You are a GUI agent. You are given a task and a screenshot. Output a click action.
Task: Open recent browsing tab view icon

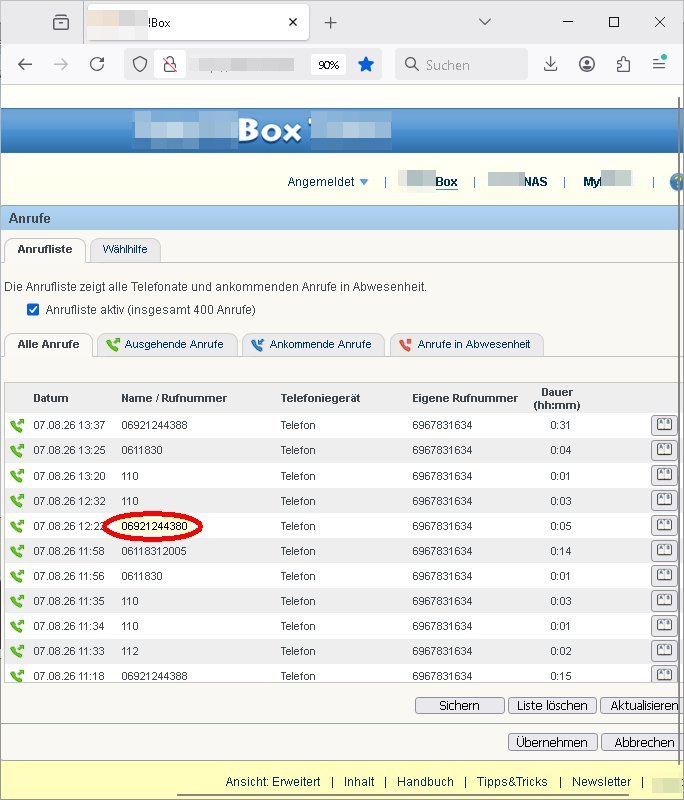[x=61, y=22]
